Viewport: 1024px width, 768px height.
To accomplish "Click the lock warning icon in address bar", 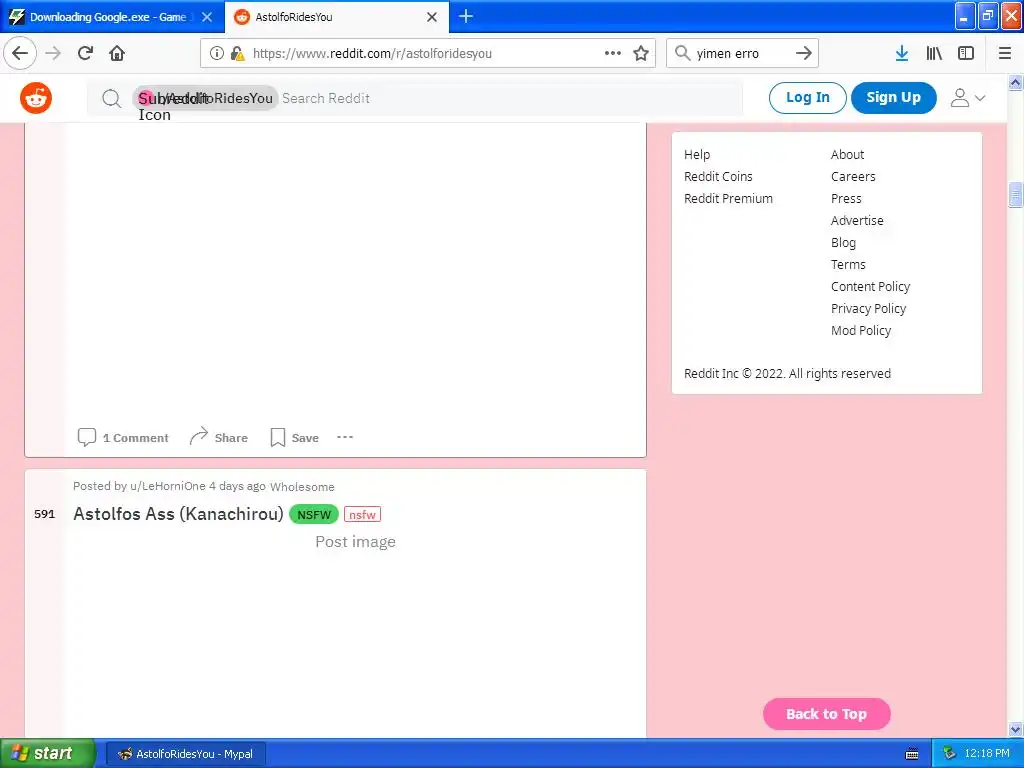I will click(237, 54).
